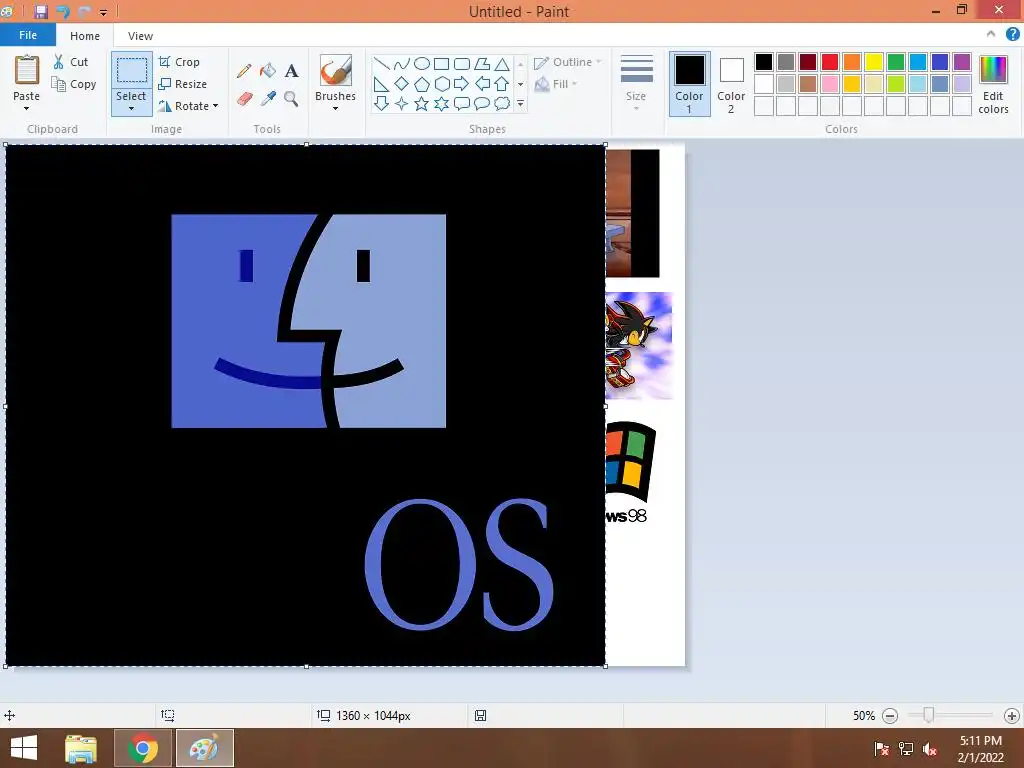
Task: Select the Color picker eyedropper tool
Action: coord(268,99)
